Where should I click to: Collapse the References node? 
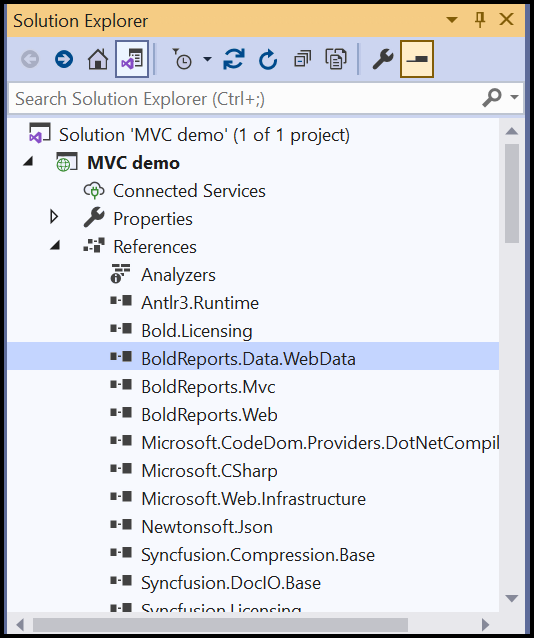tap(55, 245)
